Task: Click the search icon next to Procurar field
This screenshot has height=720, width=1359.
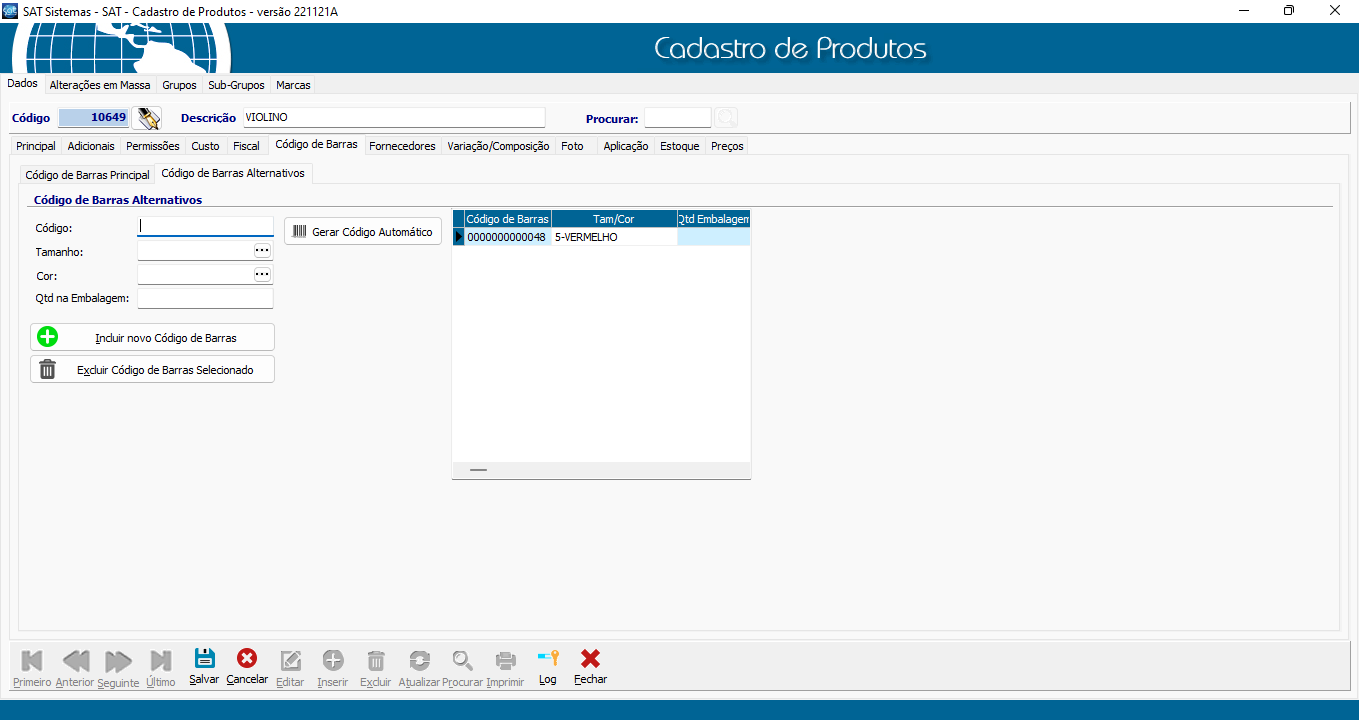Action: (x=726, y=118)
